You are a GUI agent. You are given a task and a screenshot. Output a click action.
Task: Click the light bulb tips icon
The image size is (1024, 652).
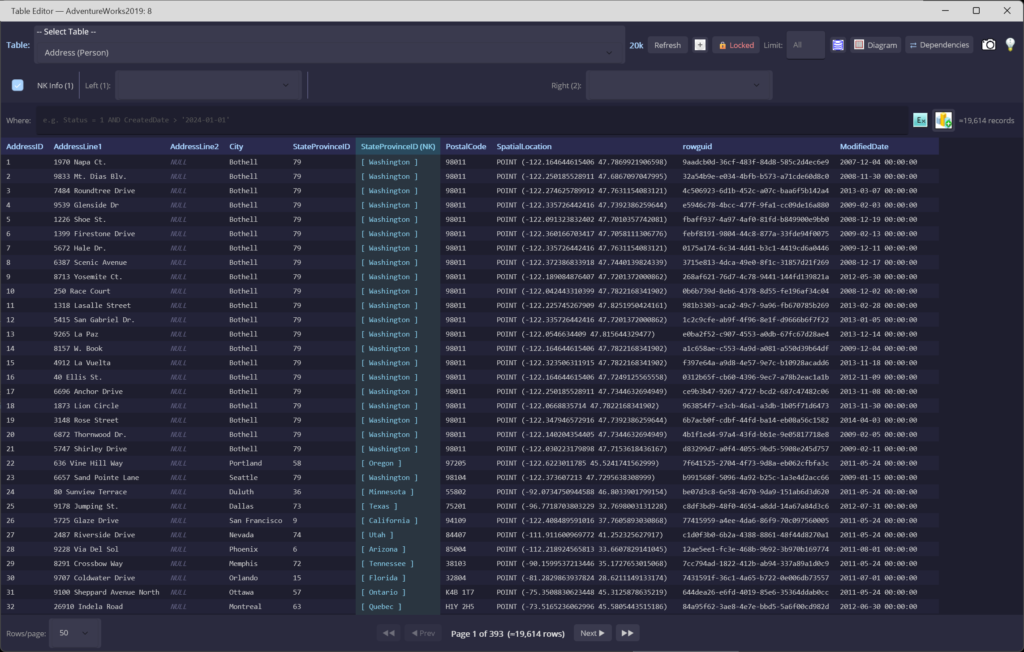(1010, 44)
